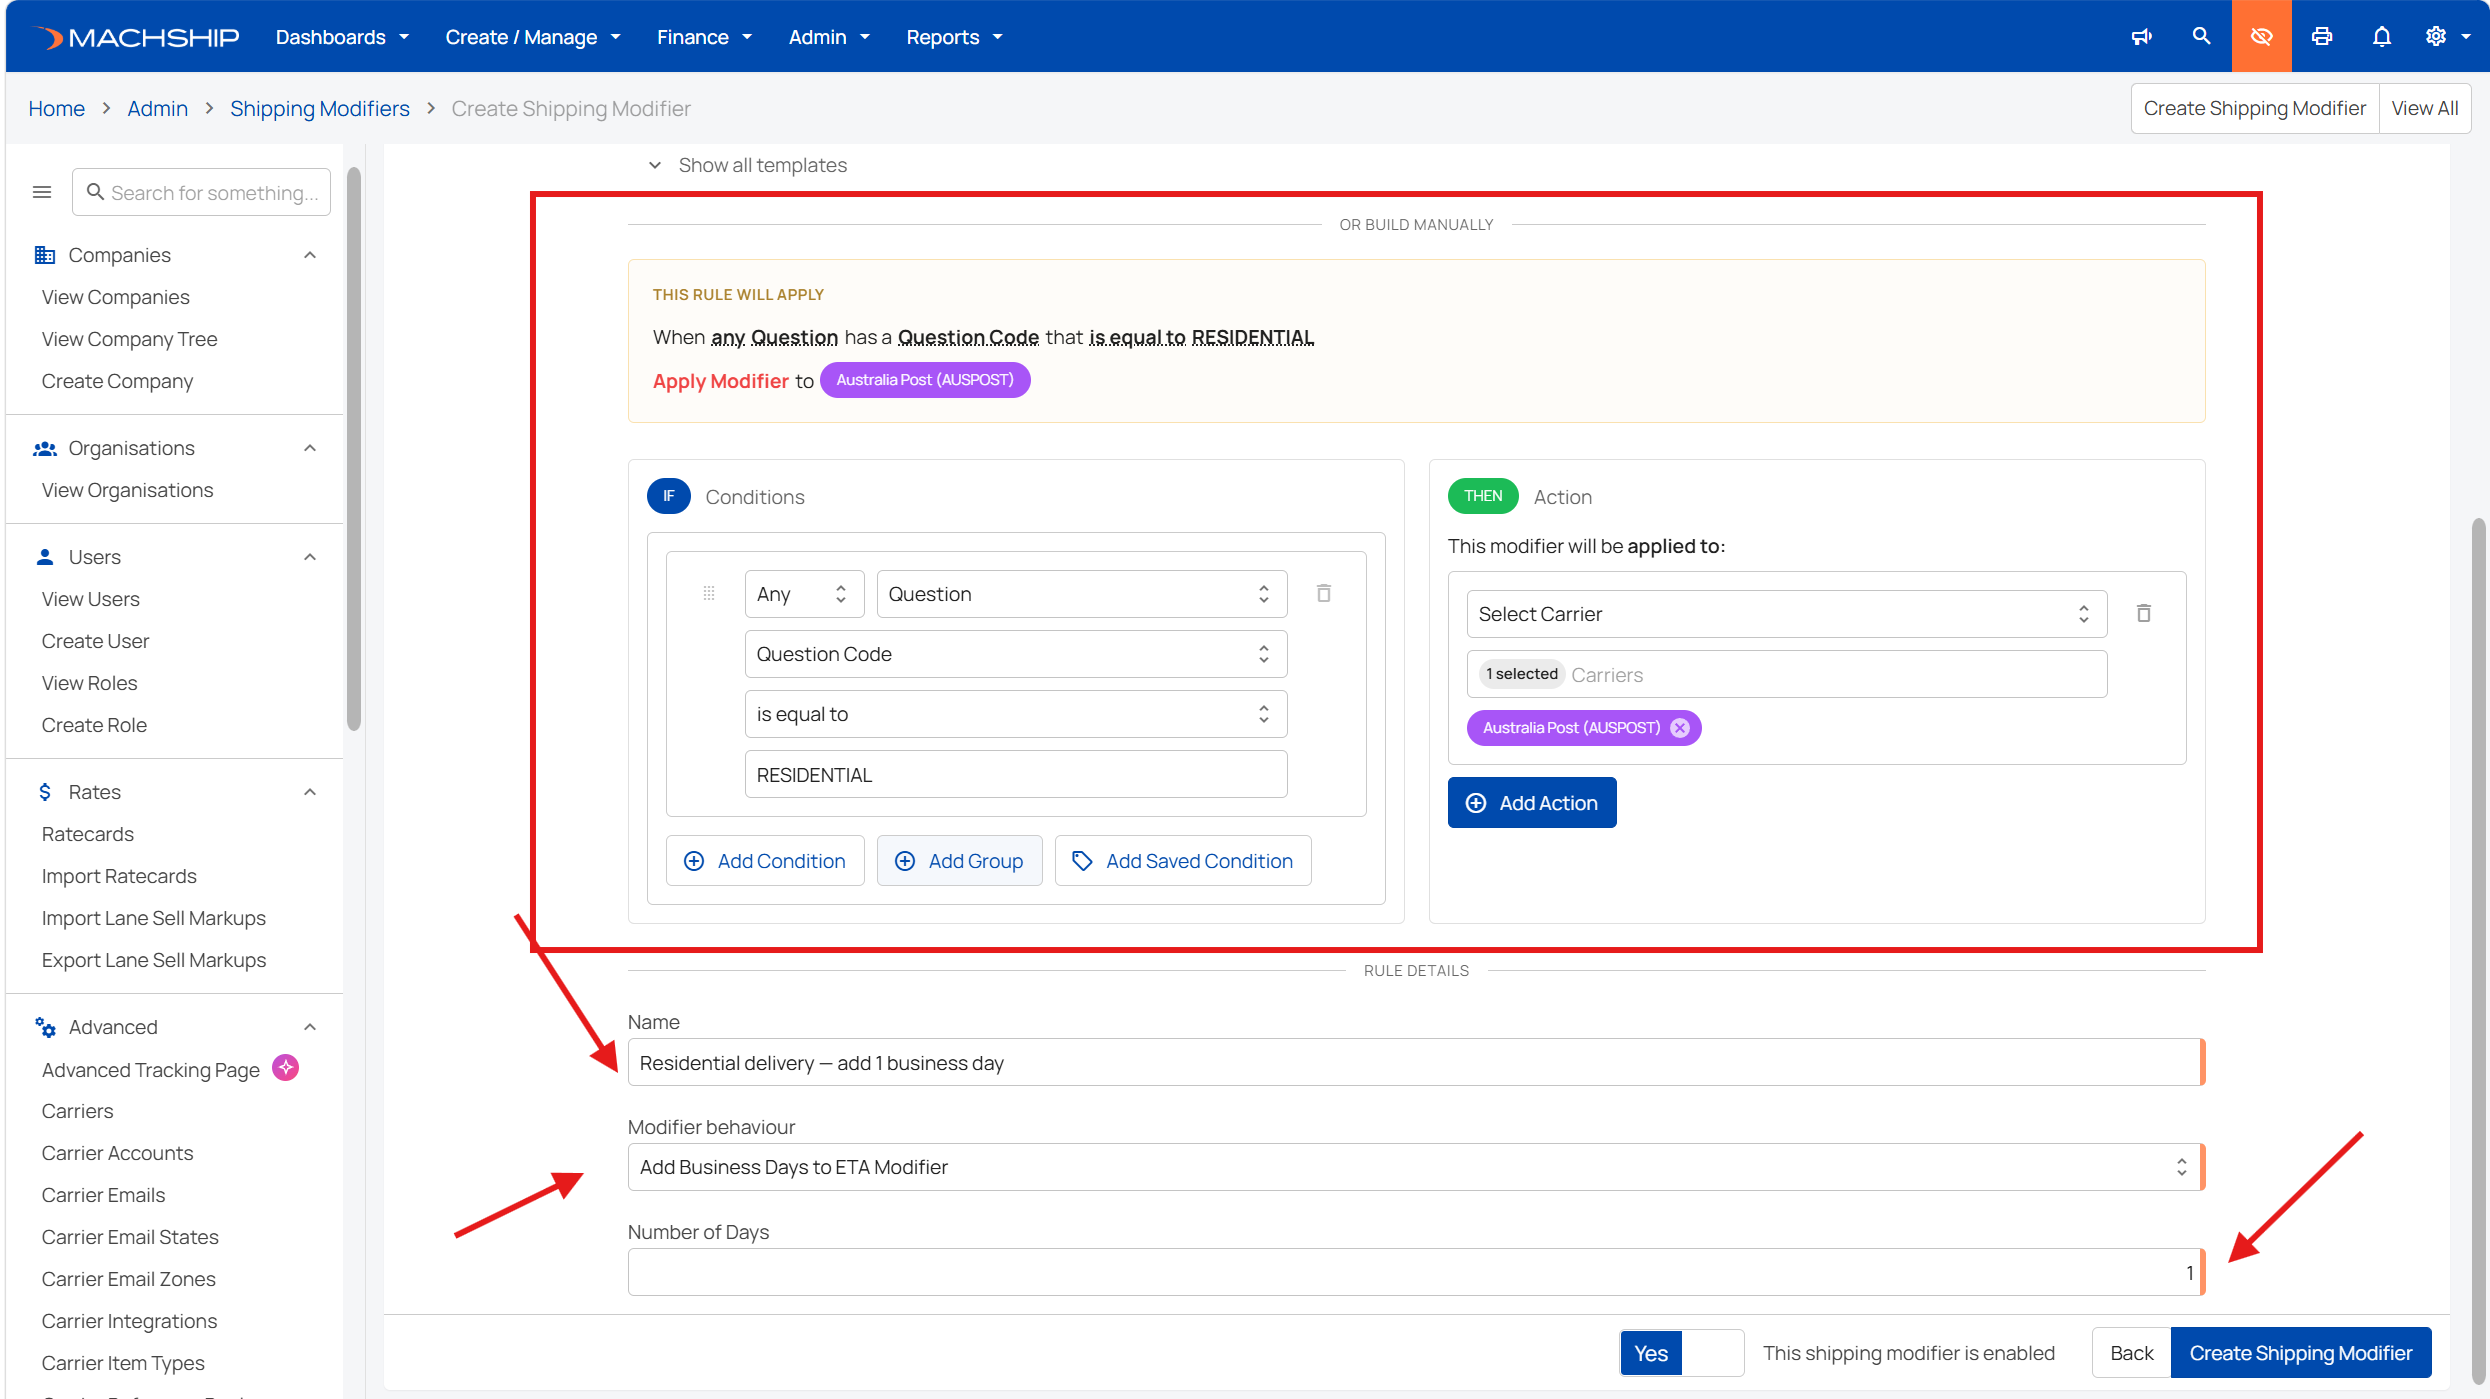
Task: Expand Show all templates
Action: click(x=748, y=165)
